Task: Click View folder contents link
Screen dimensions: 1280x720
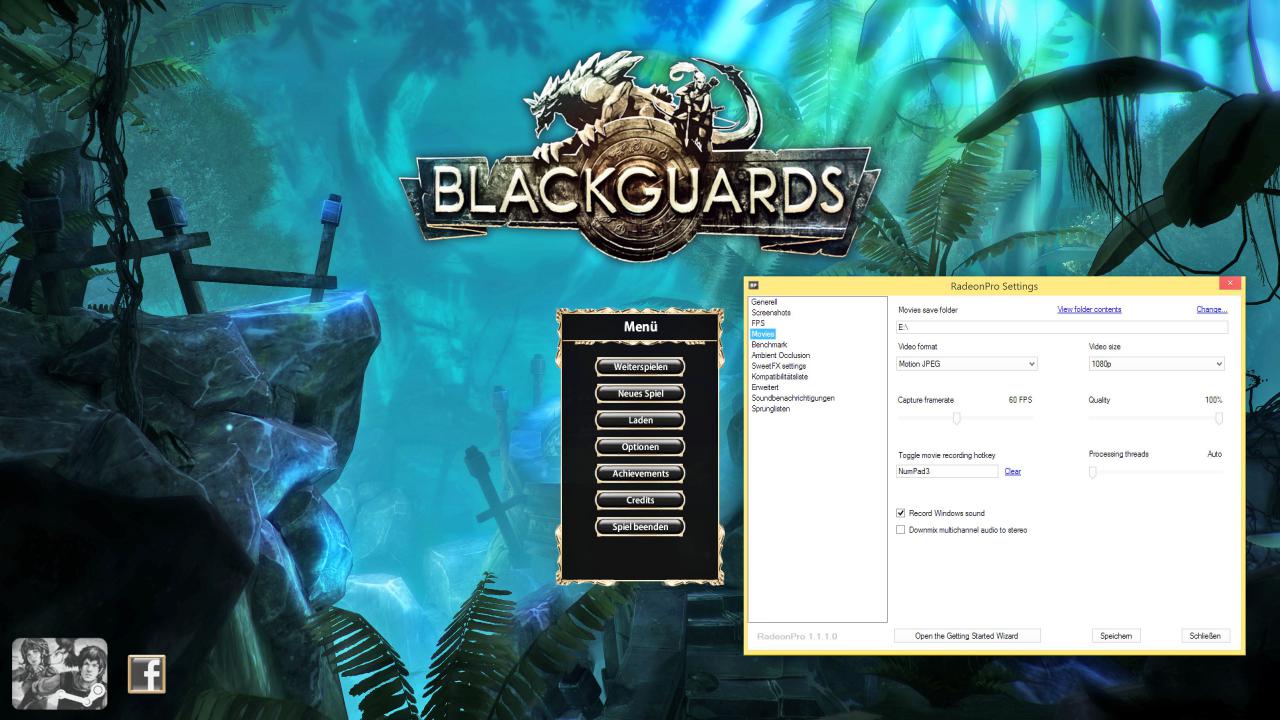Action: tap(1089, 310)
